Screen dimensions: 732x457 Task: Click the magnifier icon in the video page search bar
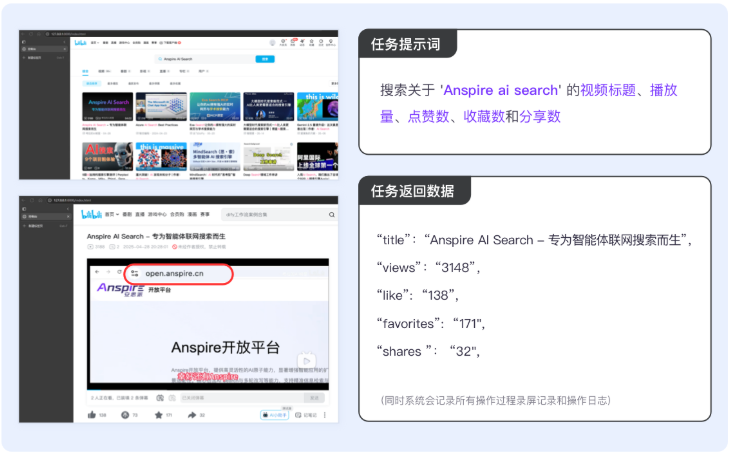point(331,215)
